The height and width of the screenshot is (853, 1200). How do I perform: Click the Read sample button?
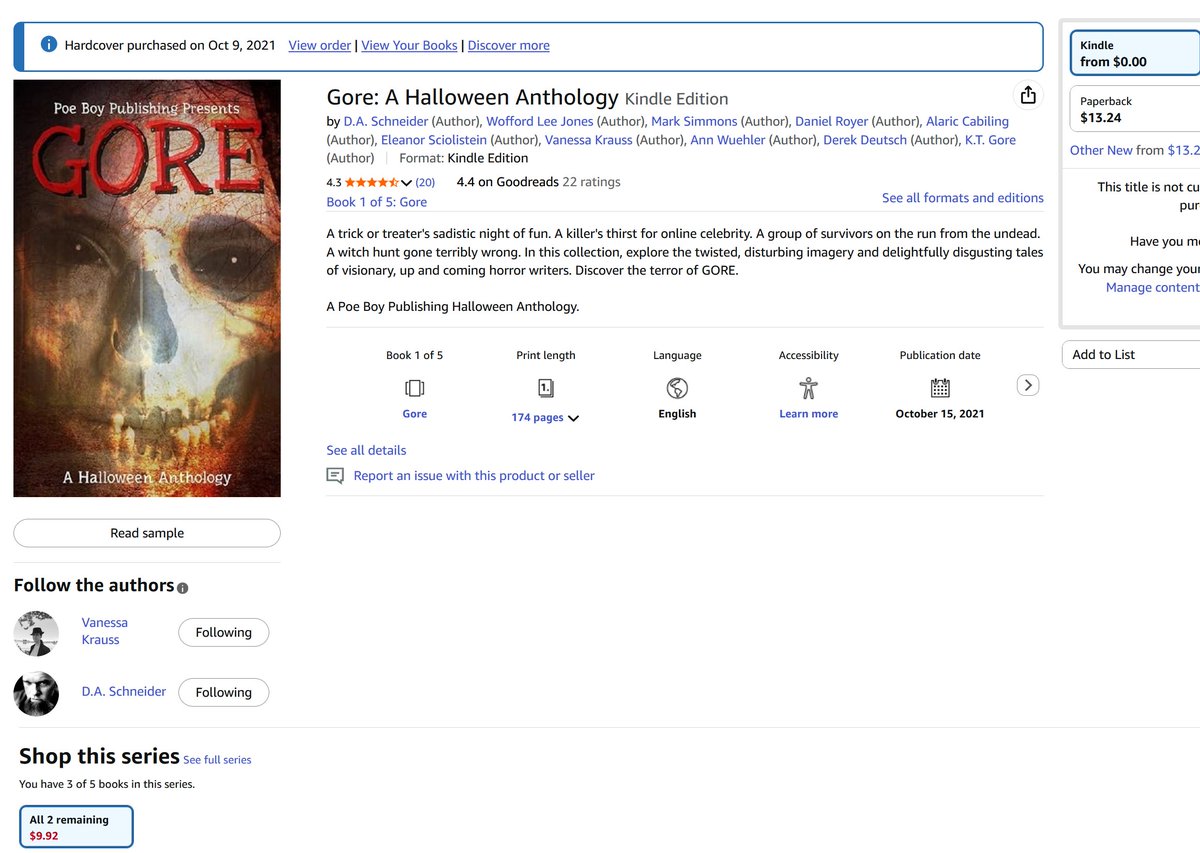[x=147, y=533]
